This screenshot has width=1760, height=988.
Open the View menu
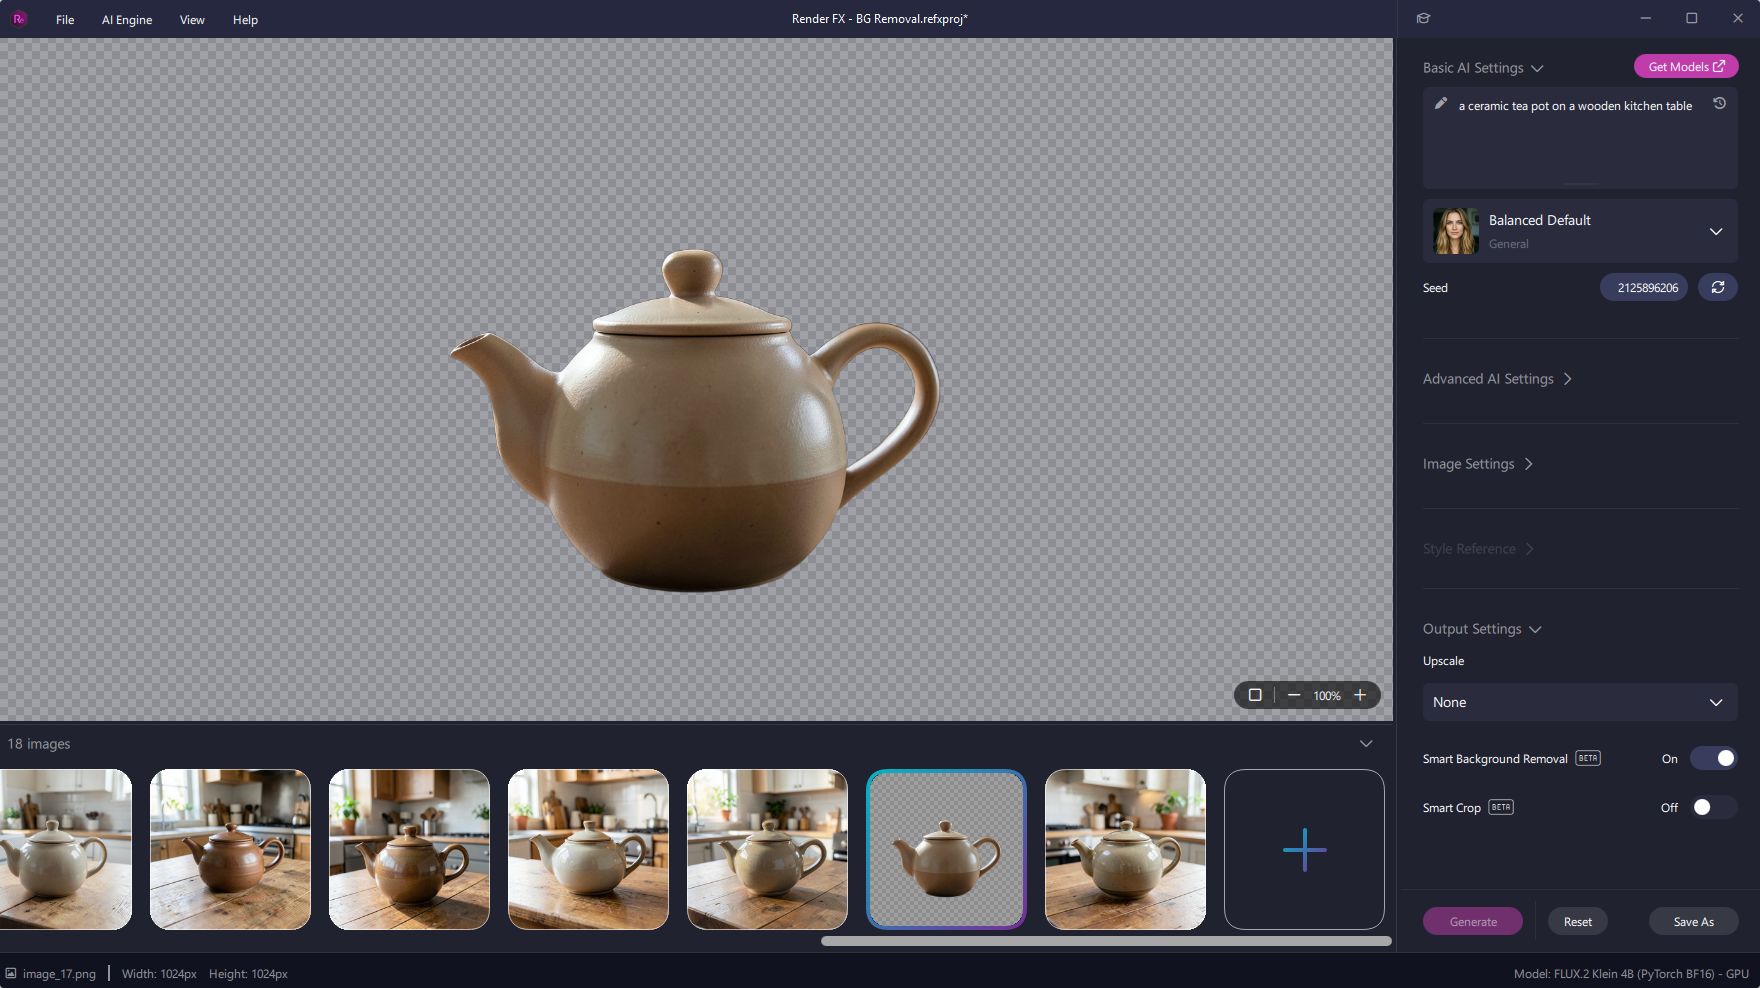192,20
